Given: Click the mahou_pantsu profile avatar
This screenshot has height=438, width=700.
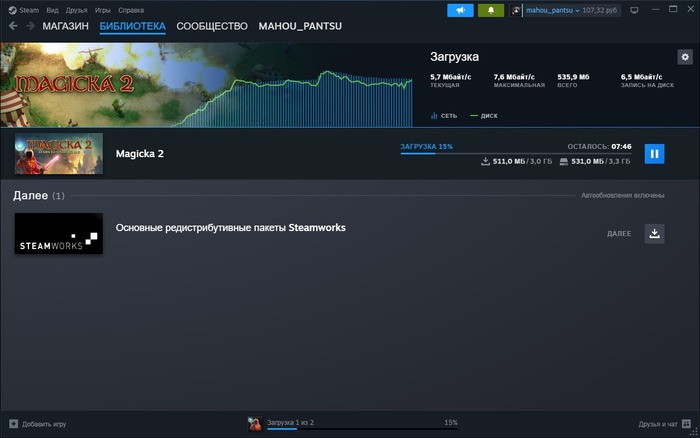Looking at the screenshot, I should (516, 10).
